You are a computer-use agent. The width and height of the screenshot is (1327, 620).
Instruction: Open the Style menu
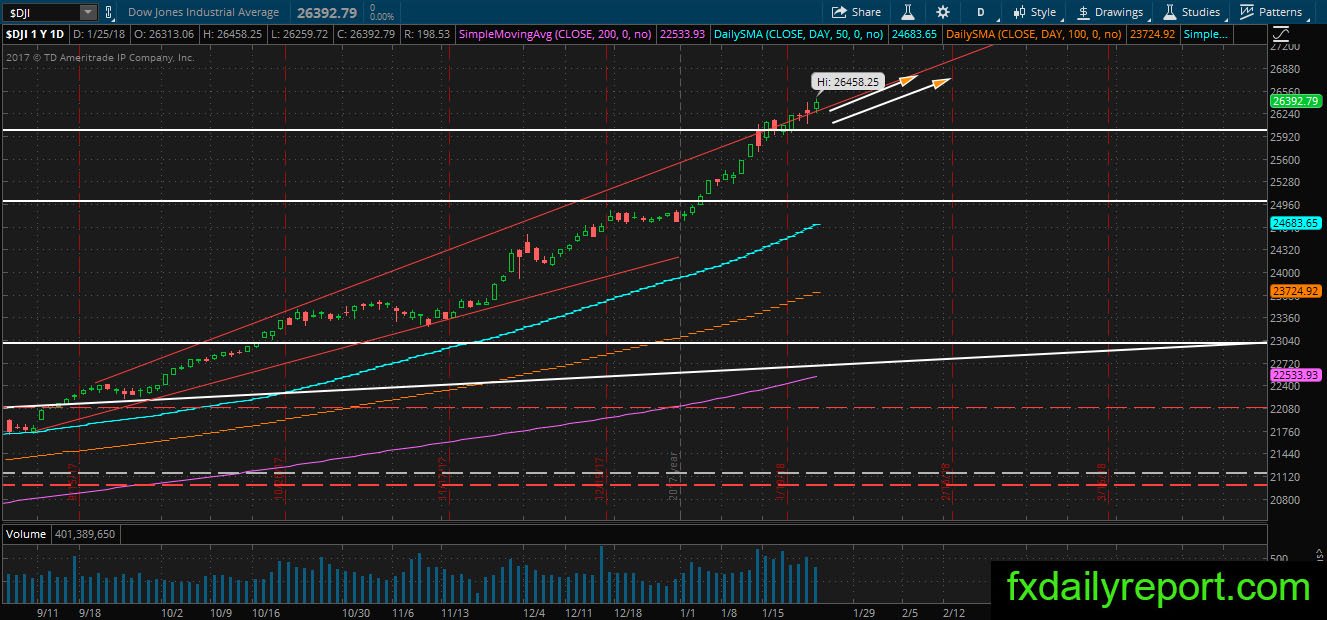1034,12
